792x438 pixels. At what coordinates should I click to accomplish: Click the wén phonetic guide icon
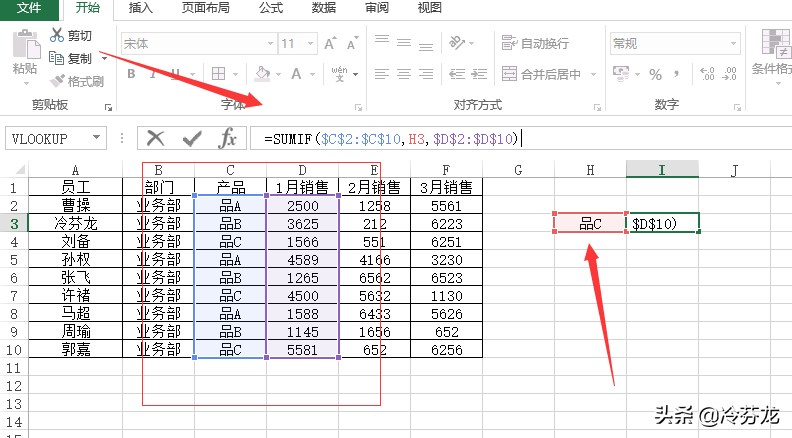tap(339, 74)
